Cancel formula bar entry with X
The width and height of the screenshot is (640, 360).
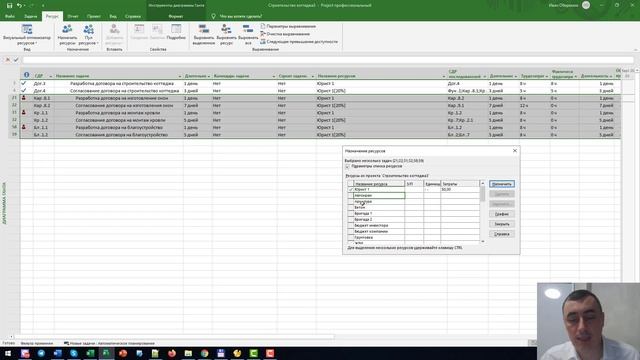pyautogui.click(x=7, y=60)
